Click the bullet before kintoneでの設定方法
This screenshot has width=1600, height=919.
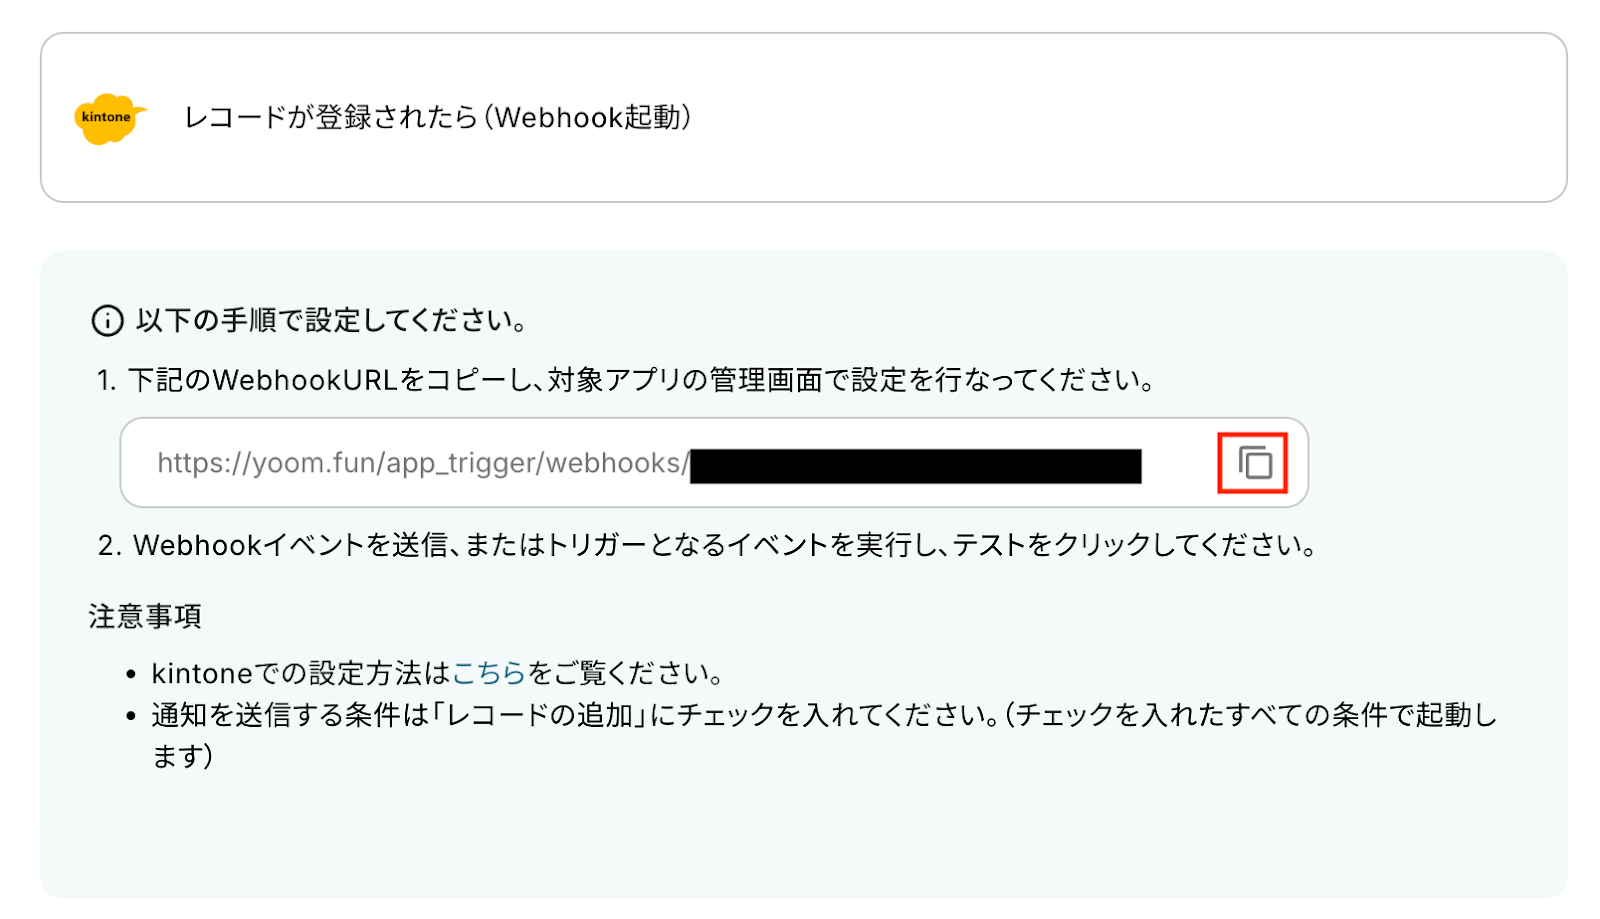pos(131,675)
